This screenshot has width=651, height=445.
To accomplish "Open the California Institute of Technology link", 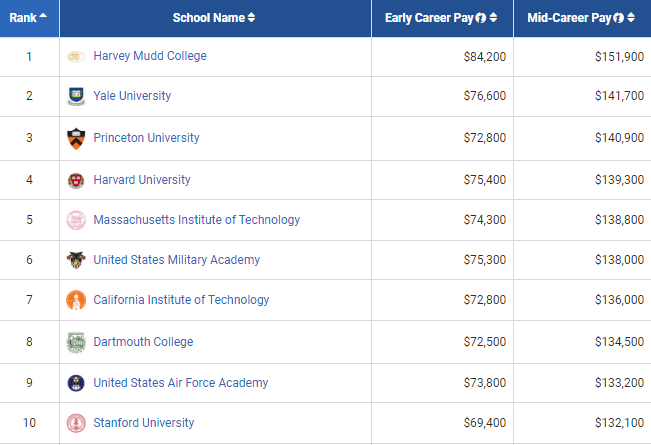I will pyautogui.click(x=181, y=300).
